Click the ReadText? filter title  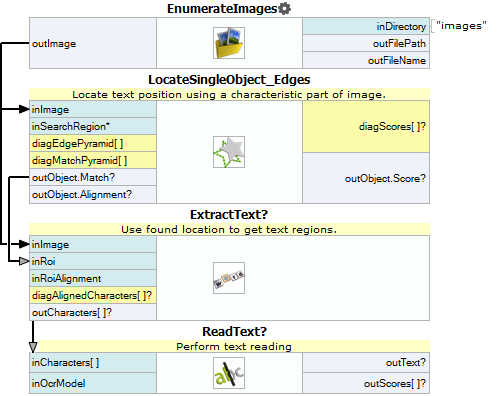[235, 331]
